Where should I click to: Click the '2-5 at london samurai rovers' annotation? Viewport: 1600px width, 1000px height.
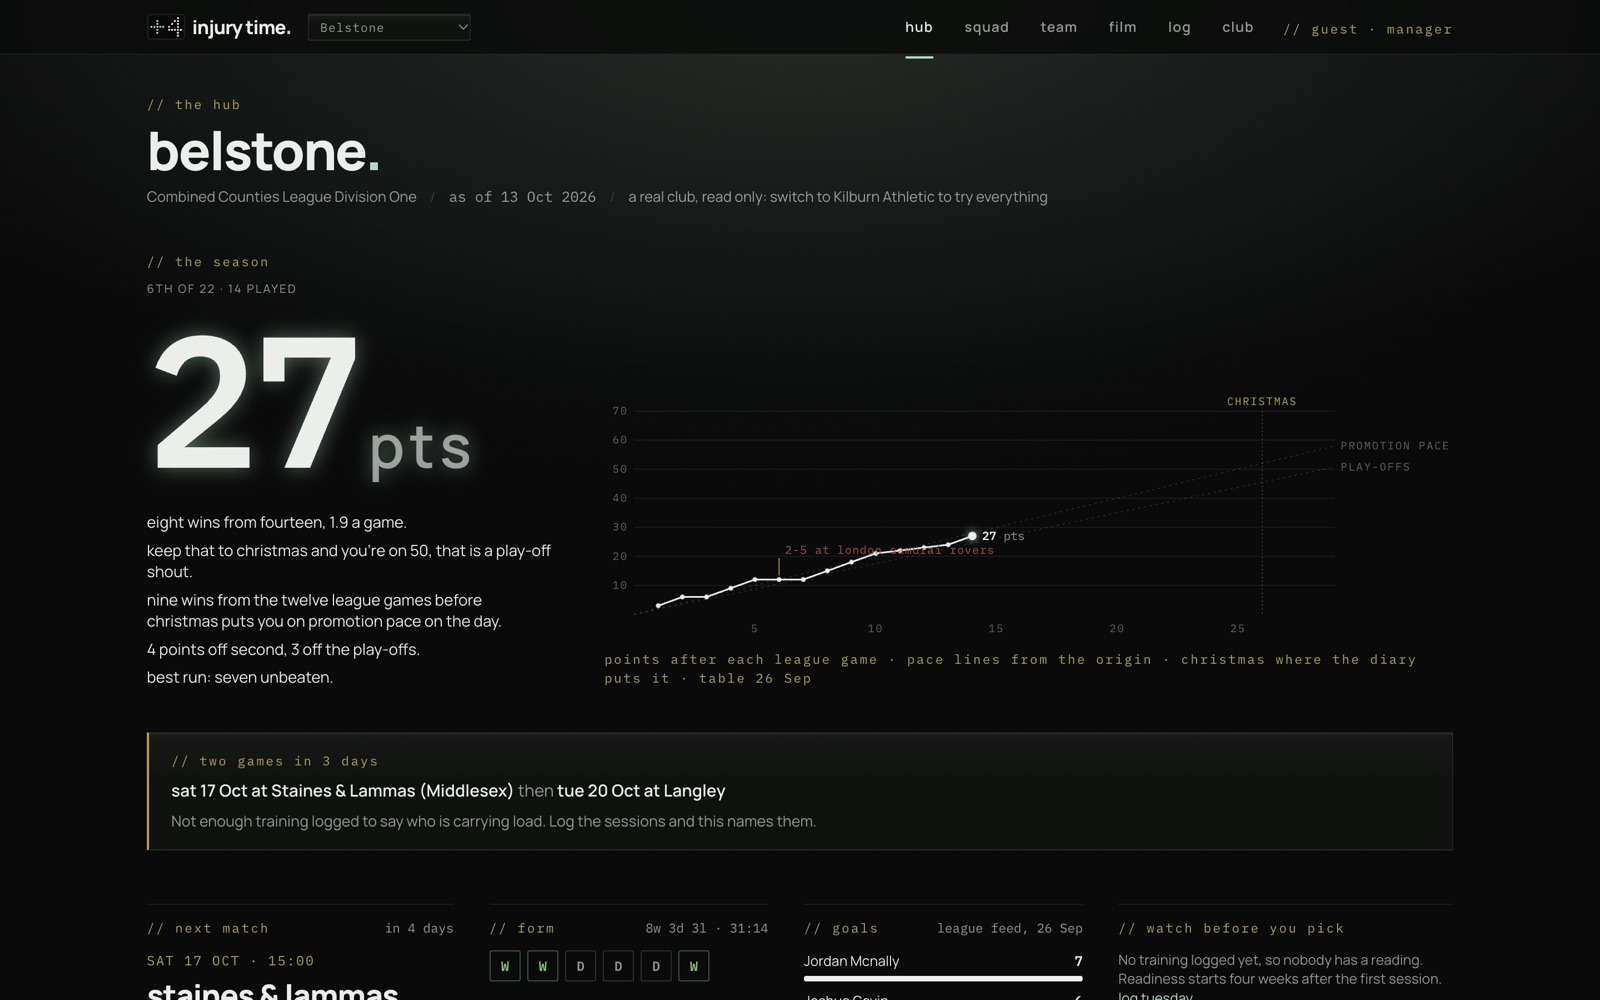(889, 550)
